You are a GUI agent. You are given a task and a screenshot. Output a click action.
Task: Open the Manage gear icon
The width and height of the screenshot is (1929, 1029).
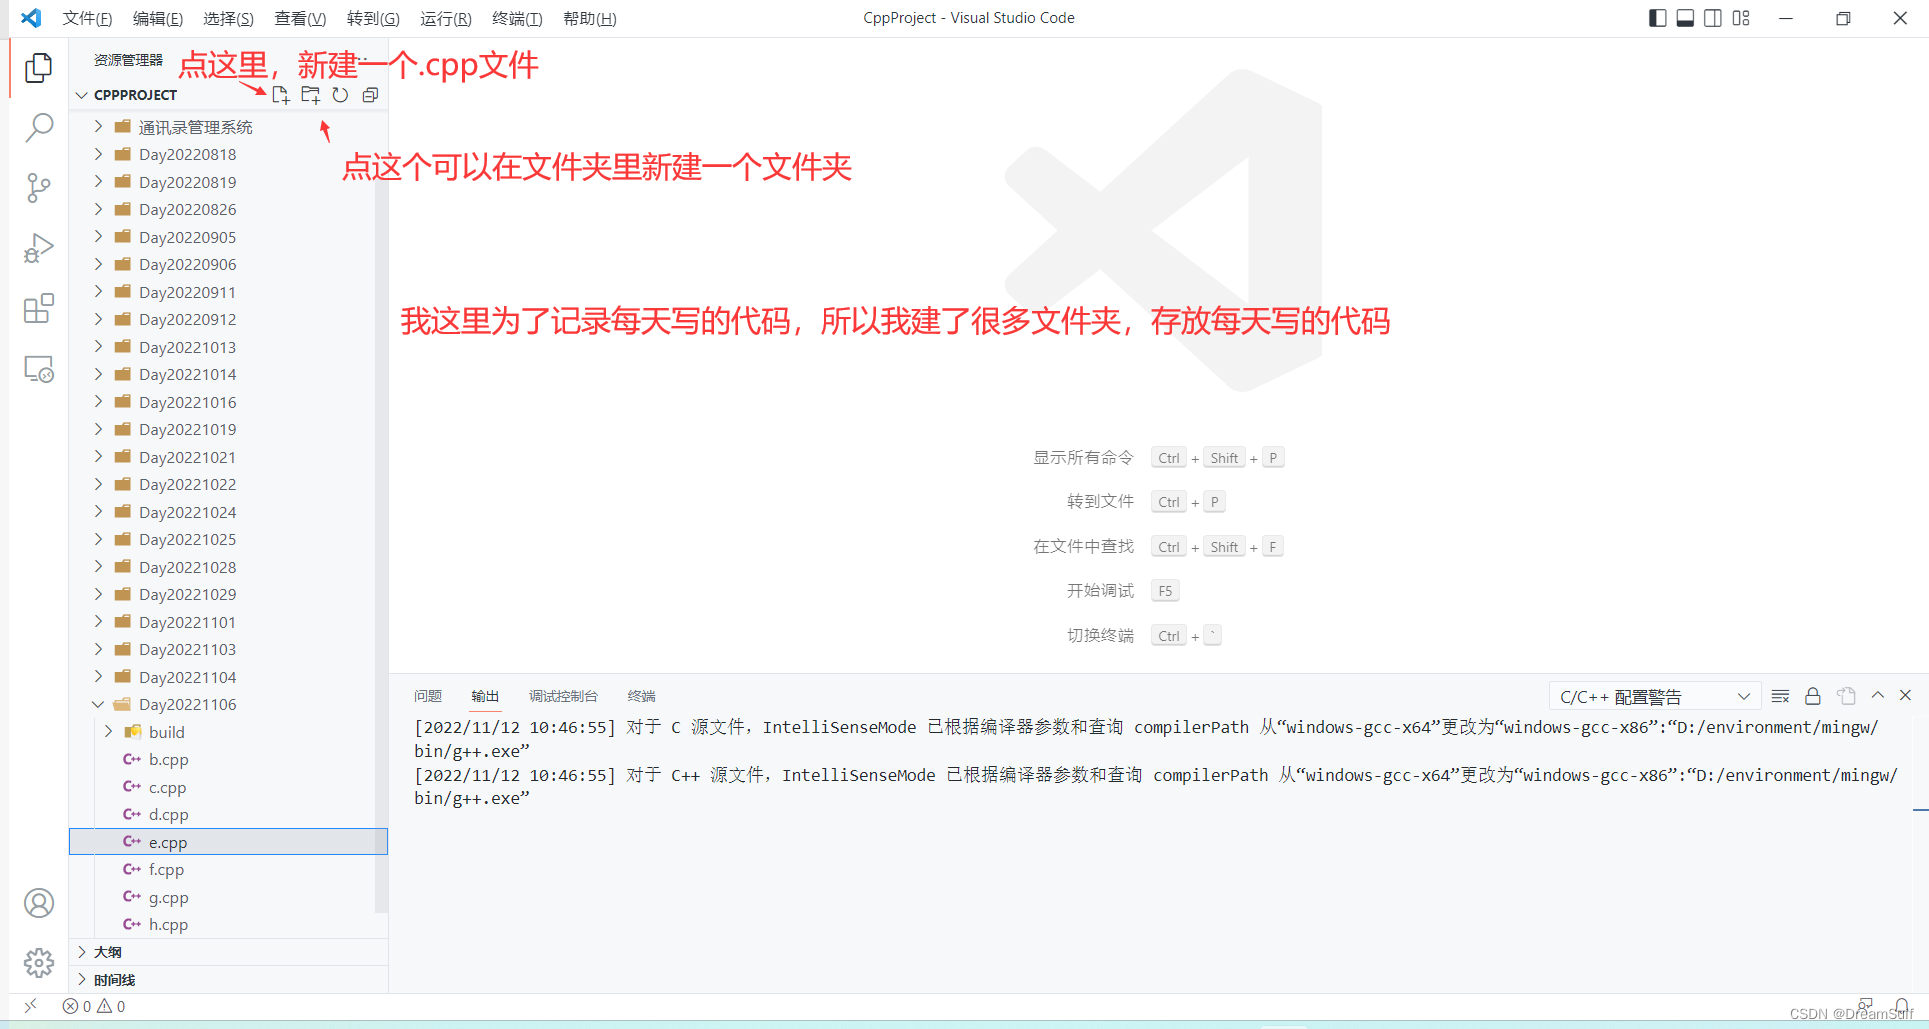(x=39, y=963)
